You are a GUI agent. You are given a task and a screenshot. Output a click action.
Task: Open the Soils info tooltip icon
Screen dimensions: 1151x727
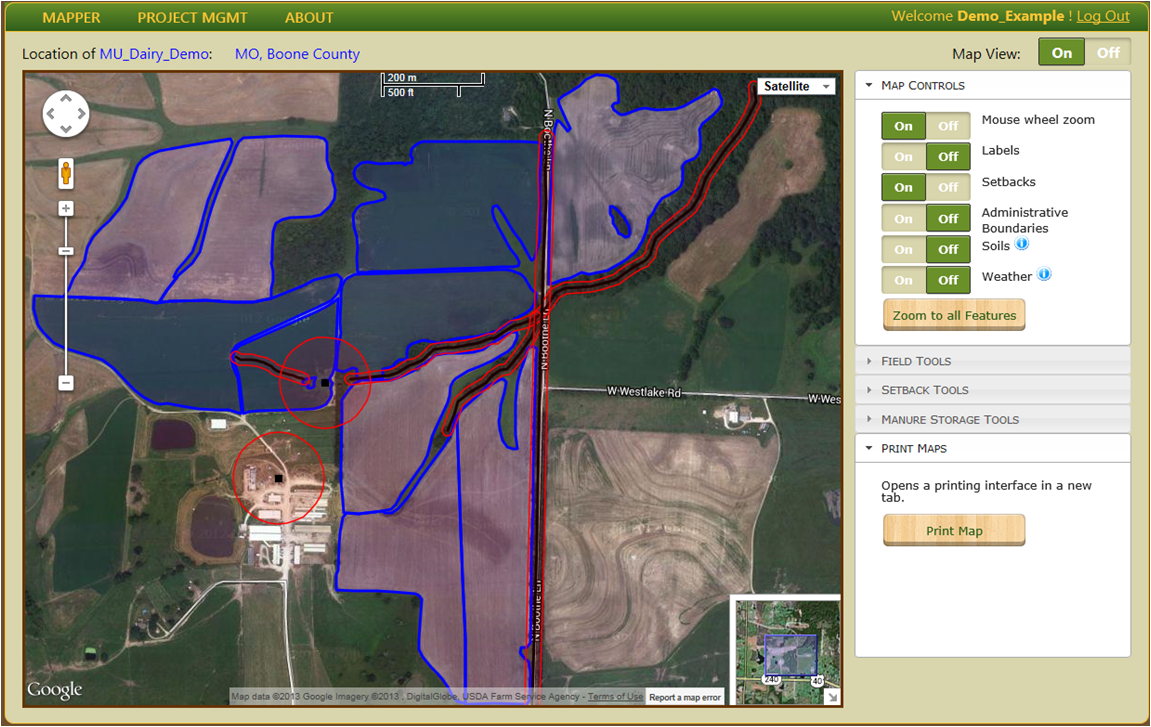[1021, 243]
